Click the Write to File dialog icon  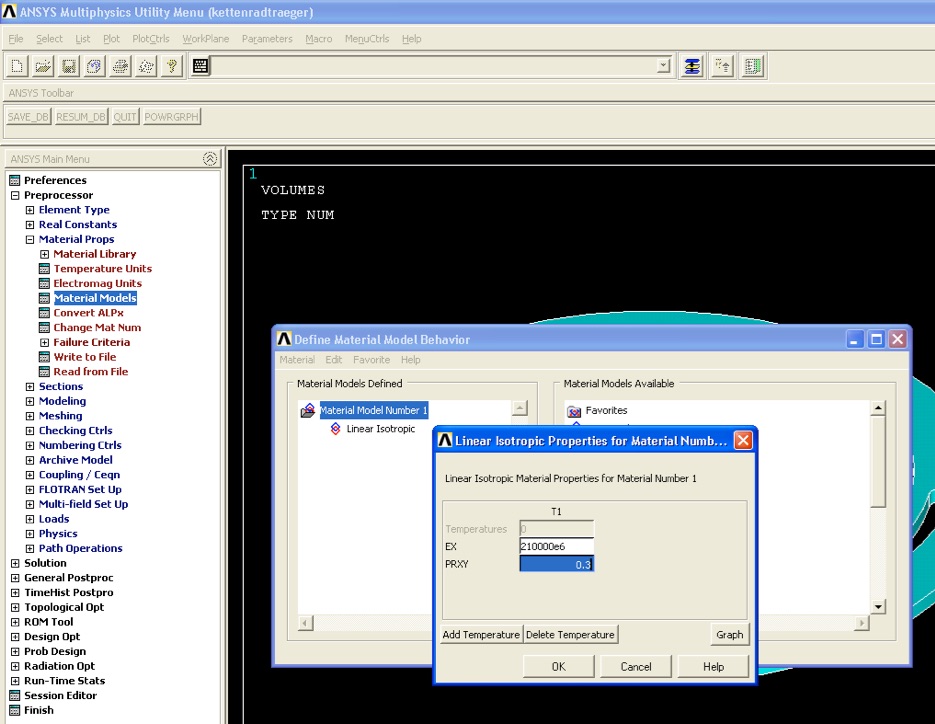(x=44, y=357)
